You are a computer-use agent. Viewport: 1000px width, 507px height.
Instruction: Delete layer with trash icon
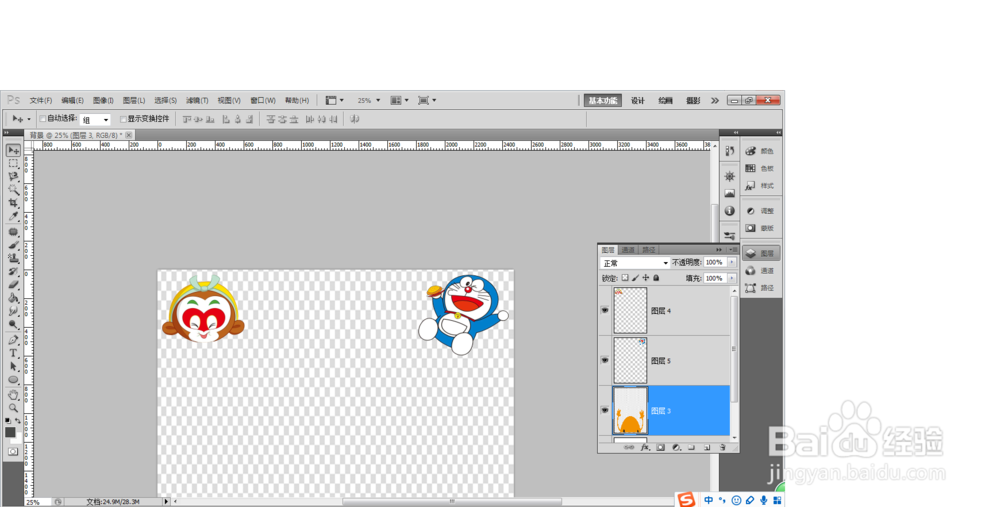pos(722,448)
